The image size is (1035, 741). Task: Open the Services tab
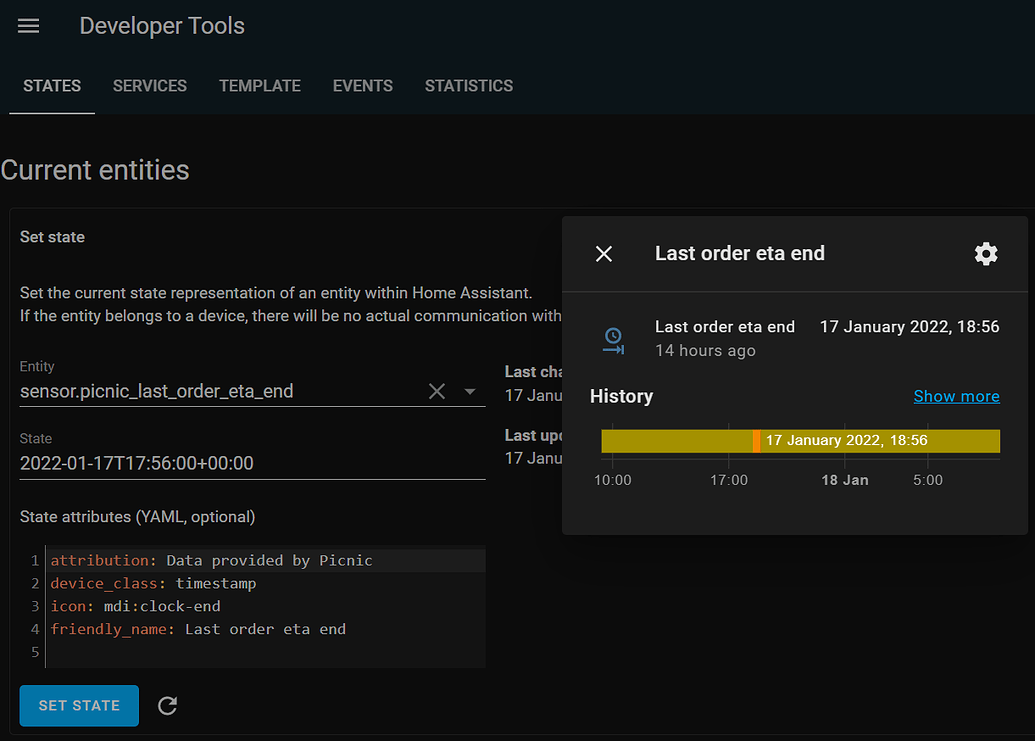pos(150,86)
